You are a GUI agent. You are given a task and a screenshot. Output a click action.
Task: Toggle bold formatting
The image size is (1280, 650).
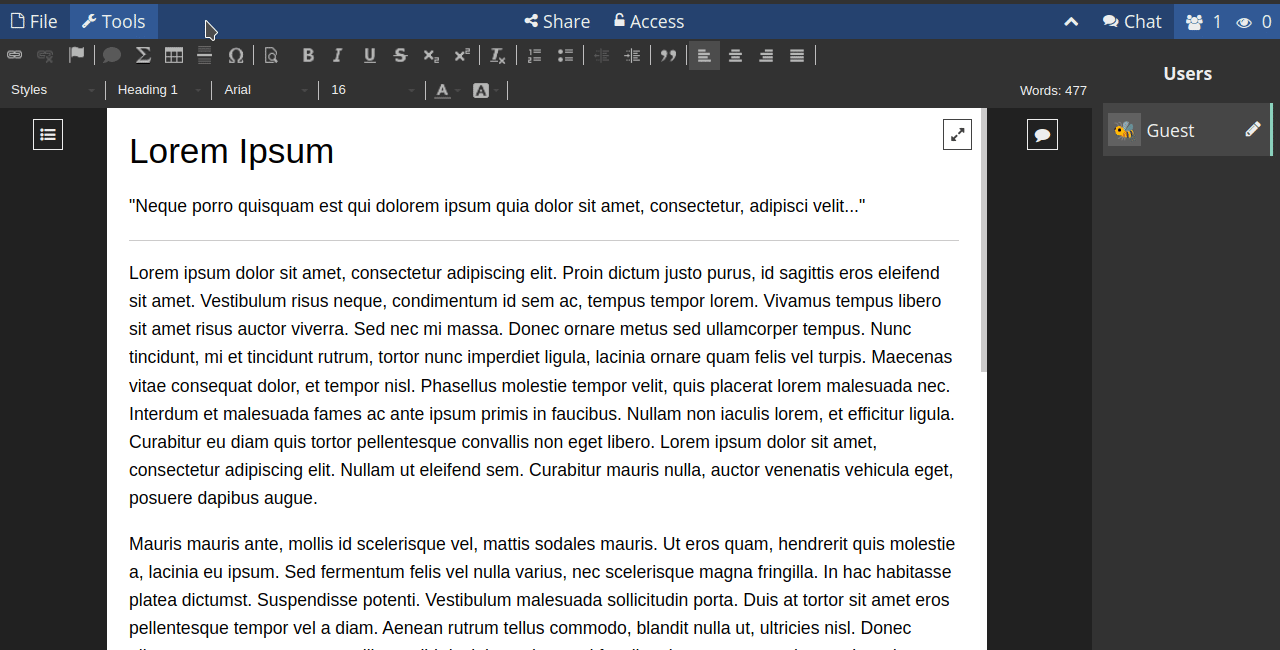[308, 56]
